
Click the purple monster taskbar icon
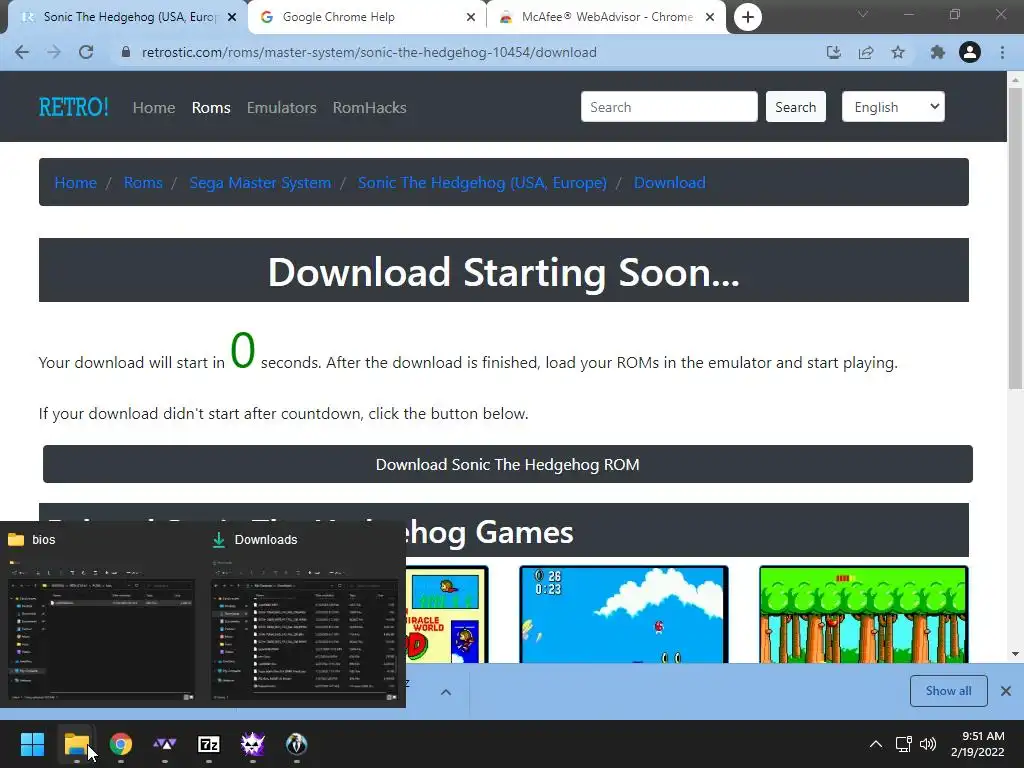click(253, 744)
